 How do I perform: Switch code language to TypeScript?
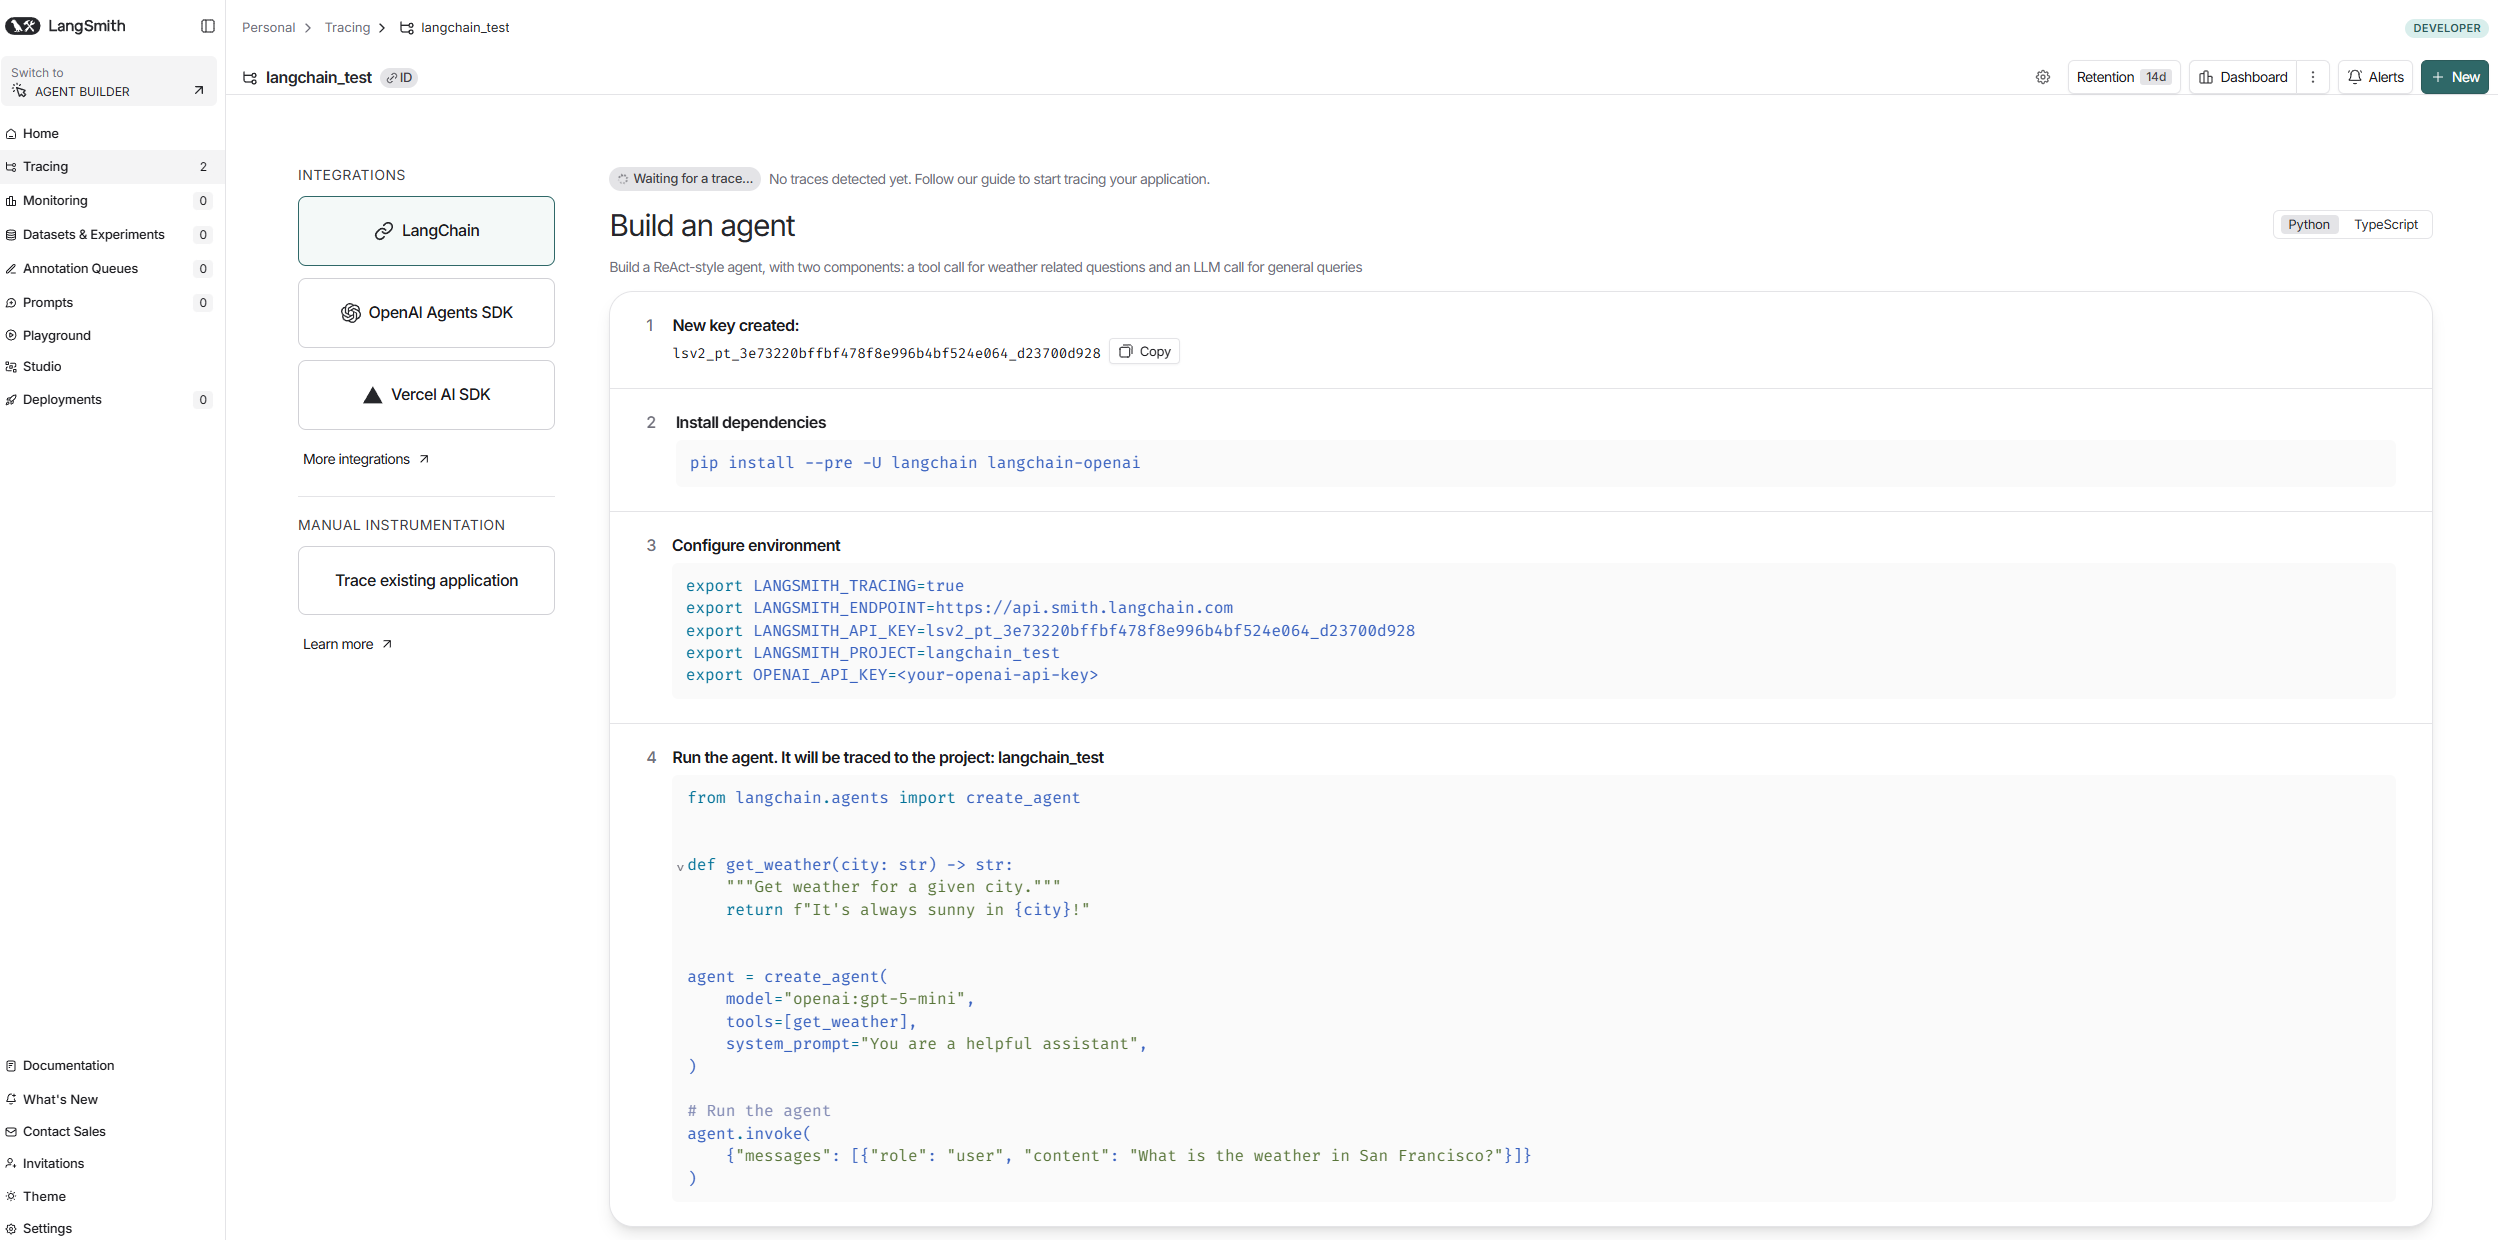click(x=2385, y=225)
